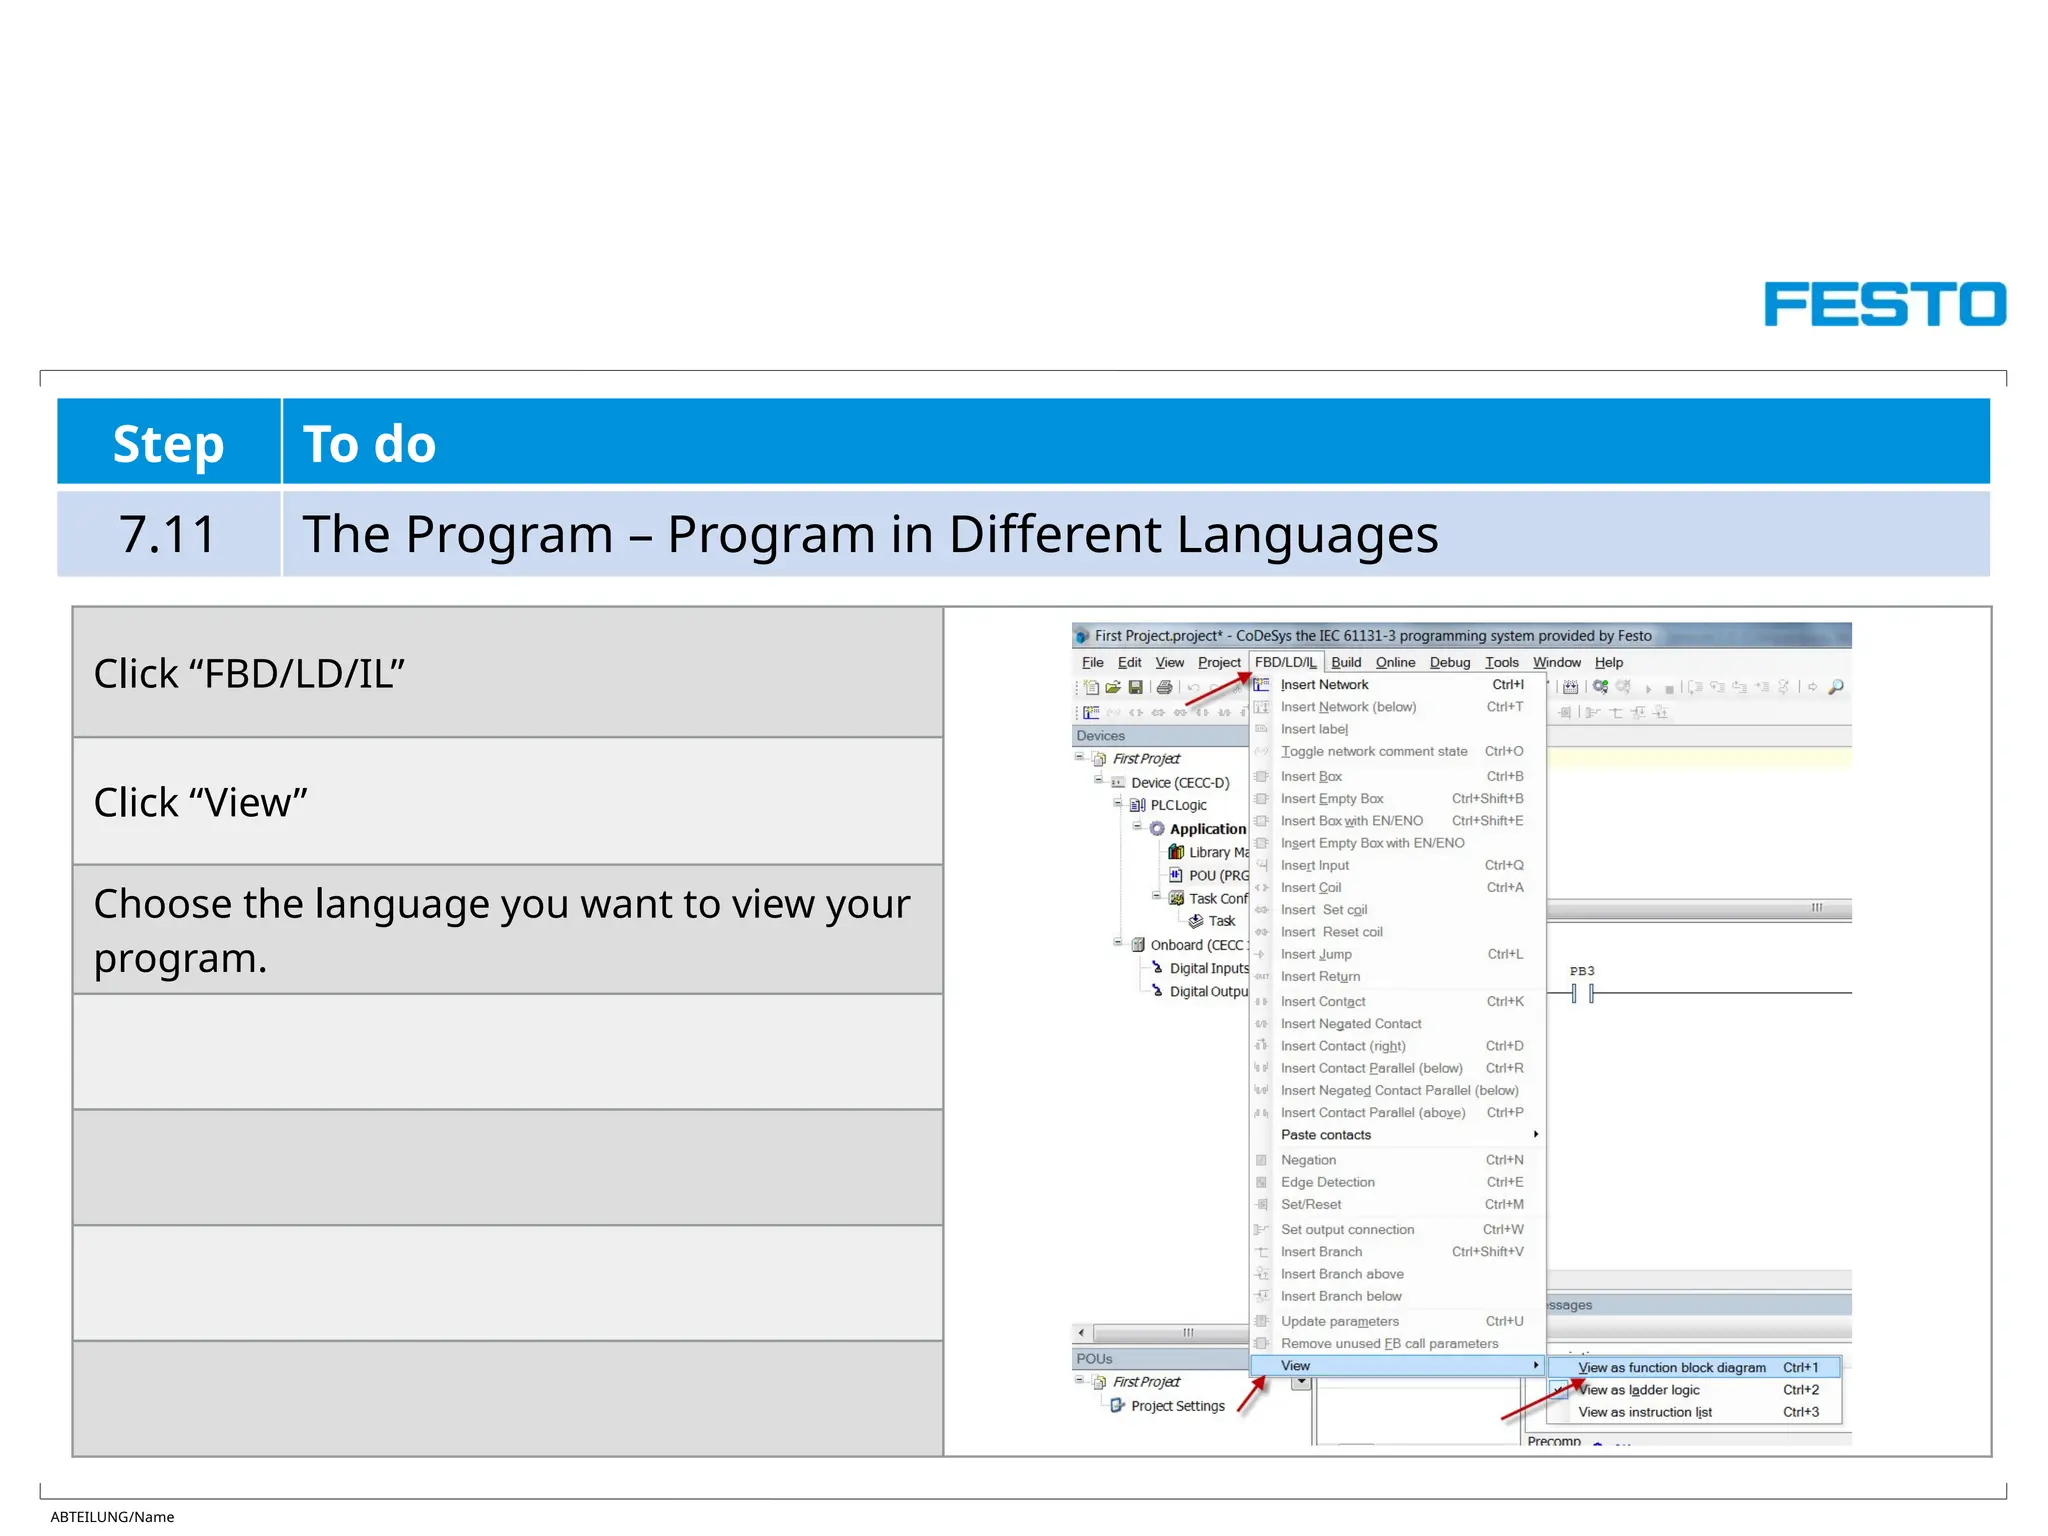
Task: Click the PLCLogic node icon
Action: [1137, 805]
